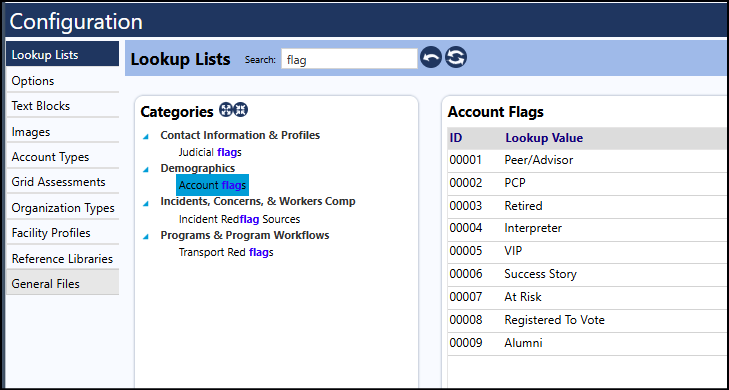Select Incident Redflag Sources lookup list
729x390 pixels.
pos(239,219)
